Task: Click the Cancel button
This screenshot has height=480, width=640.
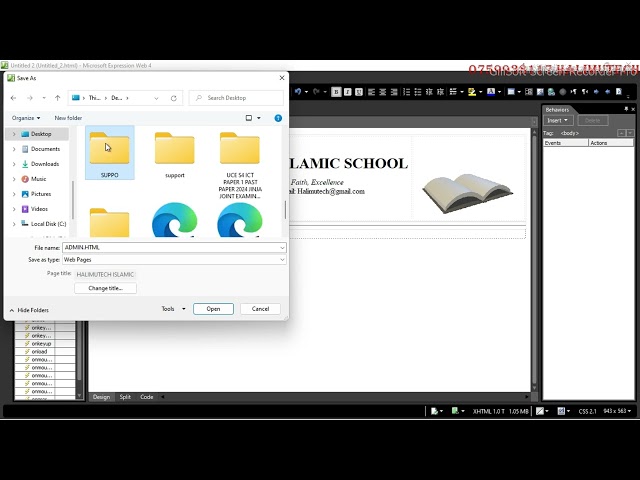Action: click(x=260, y=309)
